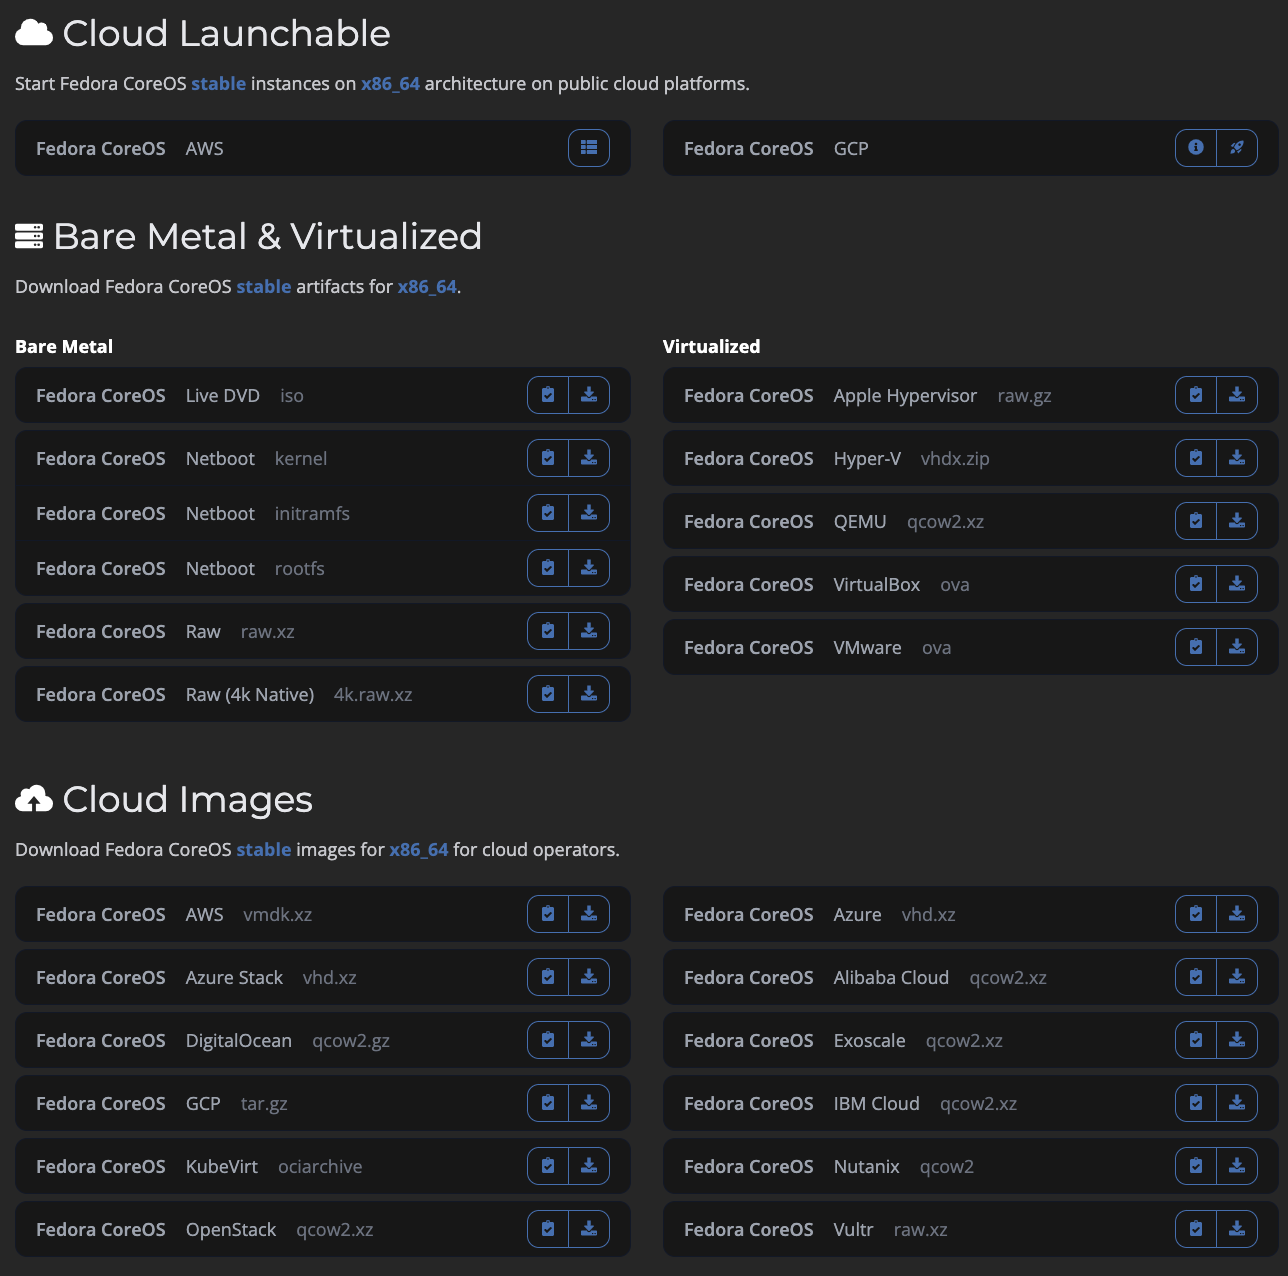Download the QEMU qcow2.xz image
The height and width of the screenshot is (1276, 1288).
click(1237, 521)
